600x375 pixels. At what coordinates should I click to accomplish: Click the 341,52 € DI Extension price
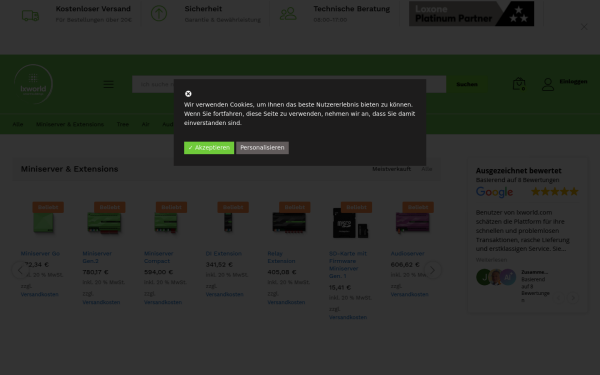tap(219, 264)
